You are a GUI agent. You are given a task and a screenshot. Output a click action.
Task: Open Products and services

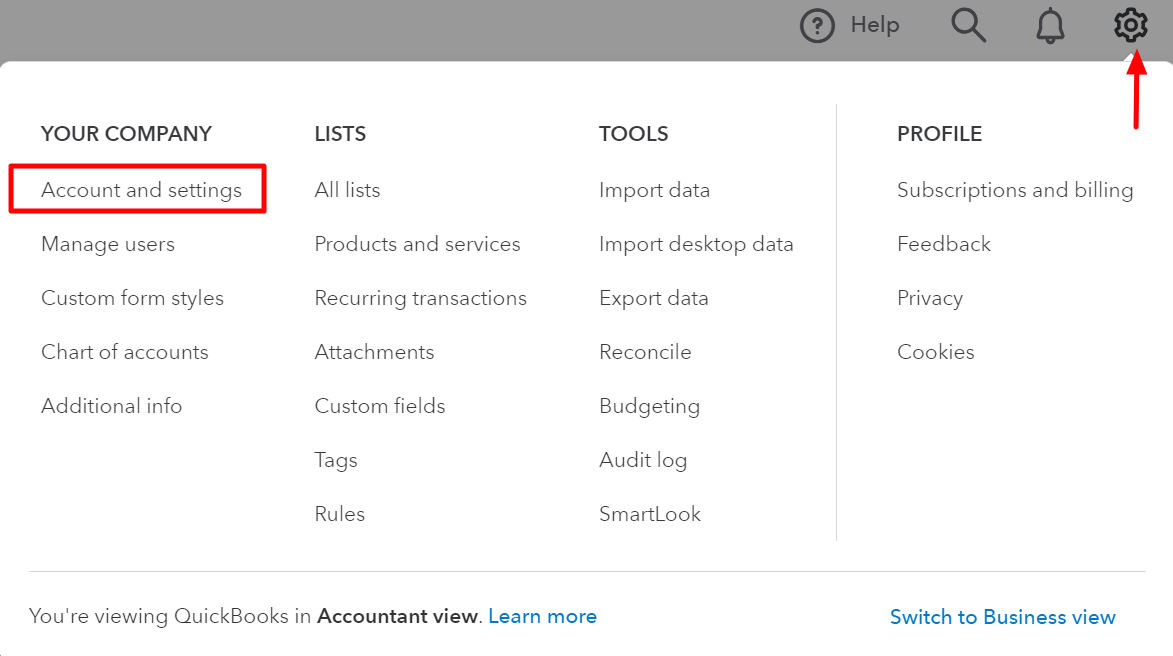click(x=417, y=244)
